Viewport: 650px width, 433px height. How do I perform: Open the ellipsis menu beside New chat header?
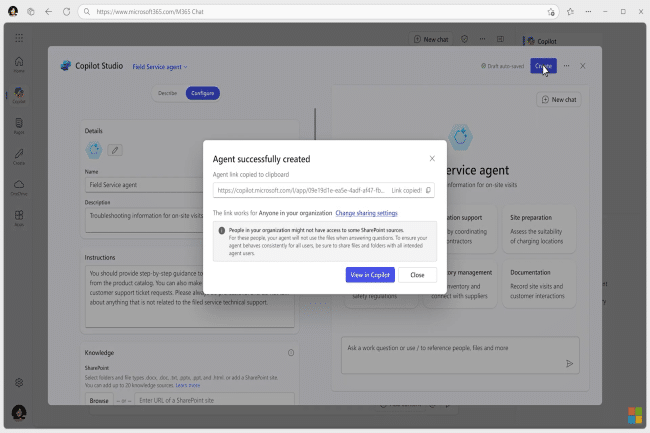click(x=482, y=39)
